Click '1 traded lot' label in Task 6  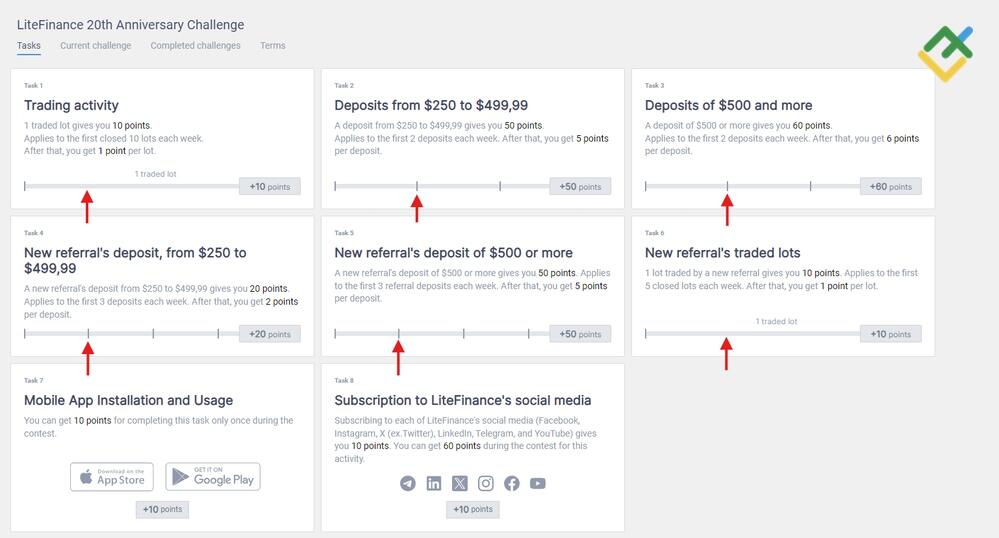pyautogui.click(x=776, y=321)
